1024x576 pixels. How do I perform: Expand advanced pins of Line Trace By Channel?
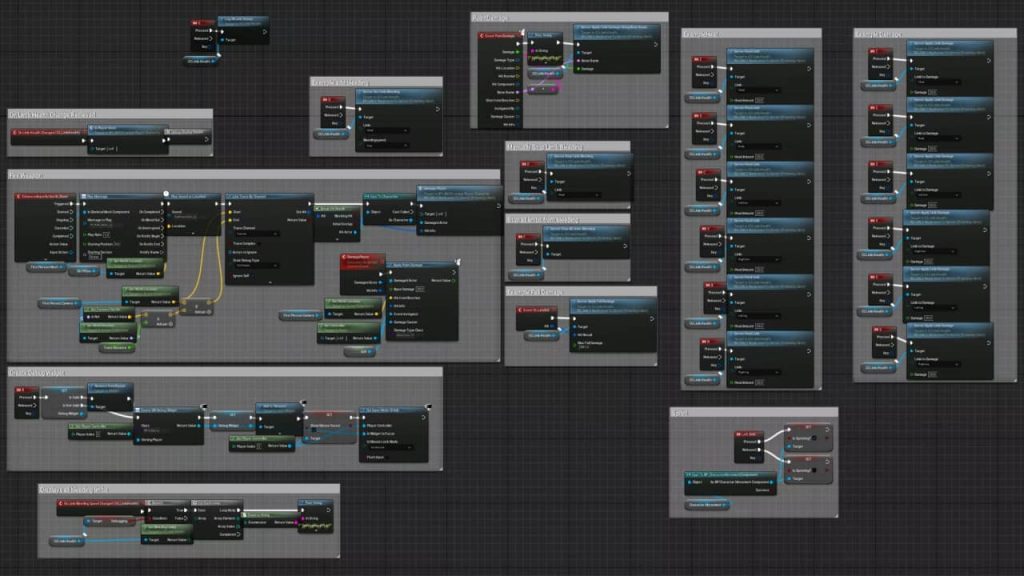click(270, 283)
